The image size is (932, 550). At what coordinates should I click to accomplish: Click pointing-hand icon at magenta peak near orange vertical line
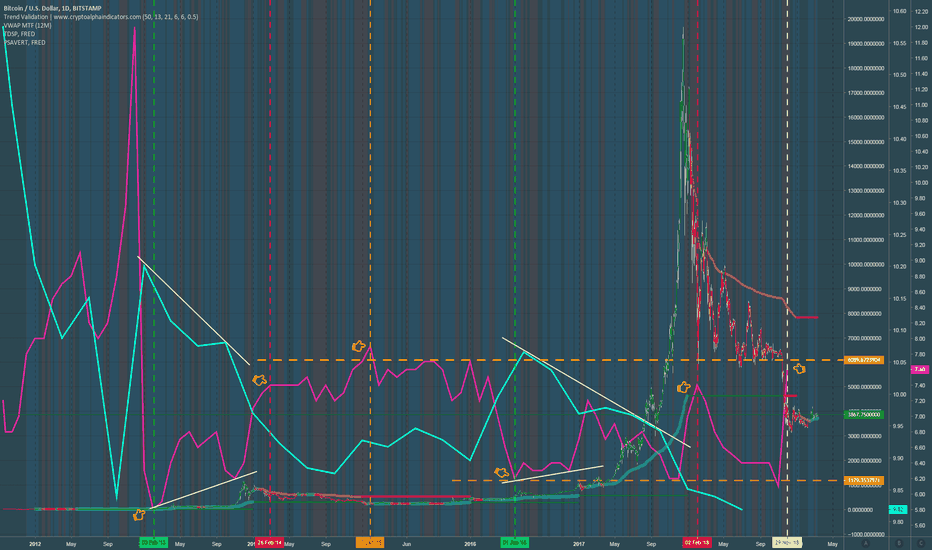tap(358, 346)
